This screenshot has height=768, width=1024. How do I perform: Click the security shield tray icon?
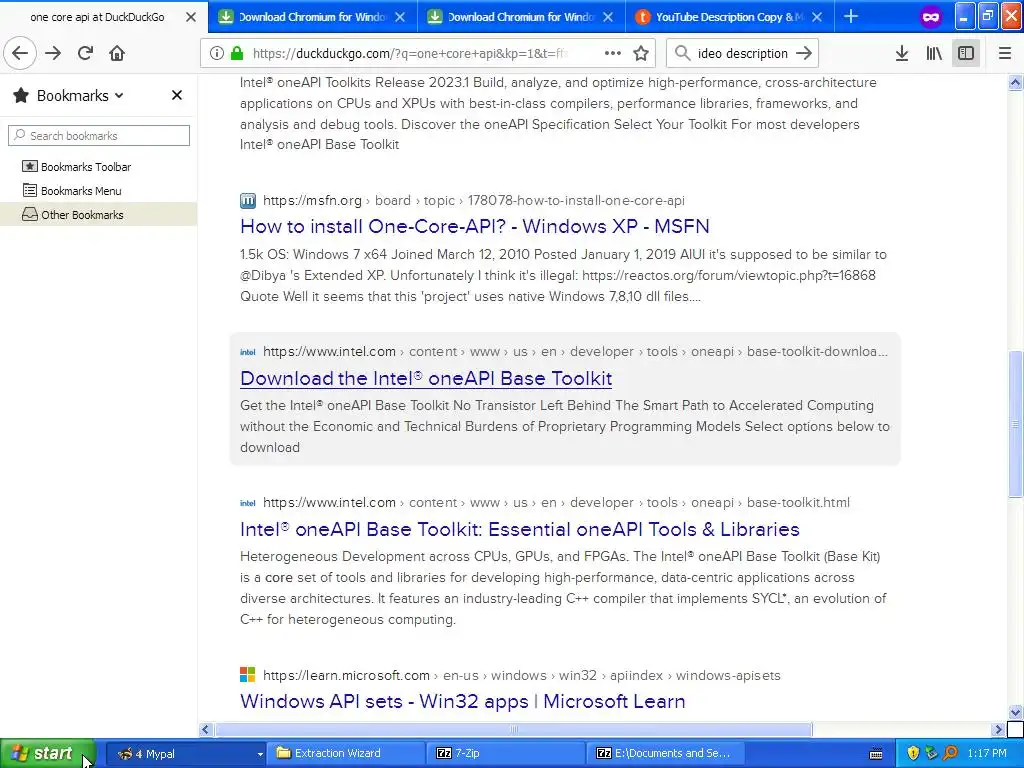click(913, 754)
